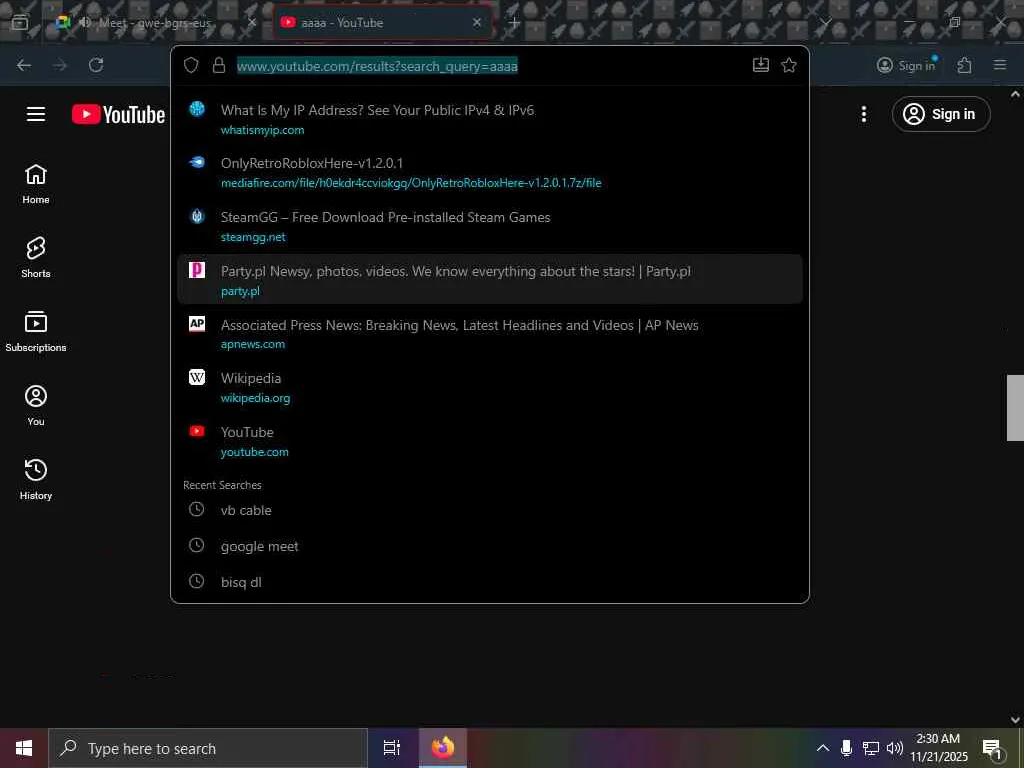Click the YouTube Sign in button

941,114
